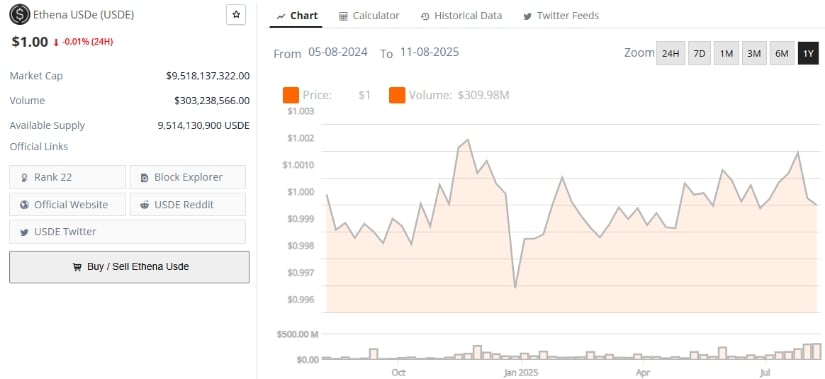Edit the To date 11-08-2025
This screenshot has width=825, height=379.
[x=429, y=52]
